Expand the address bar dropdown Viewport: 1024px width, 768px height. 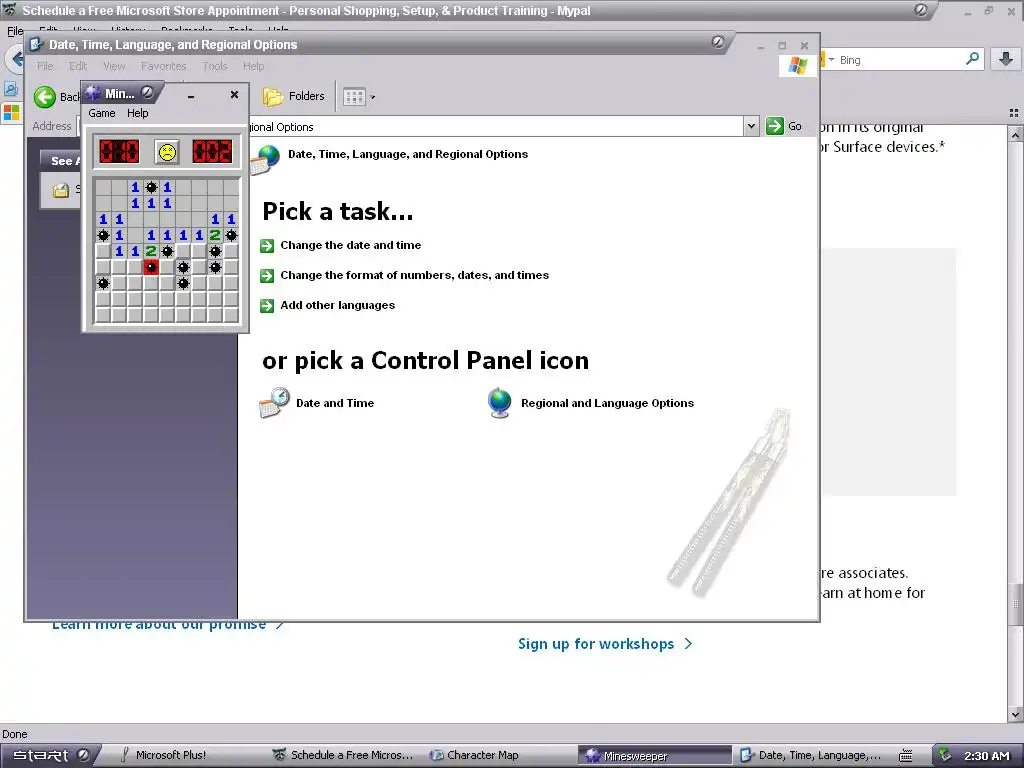coord(751,126)
